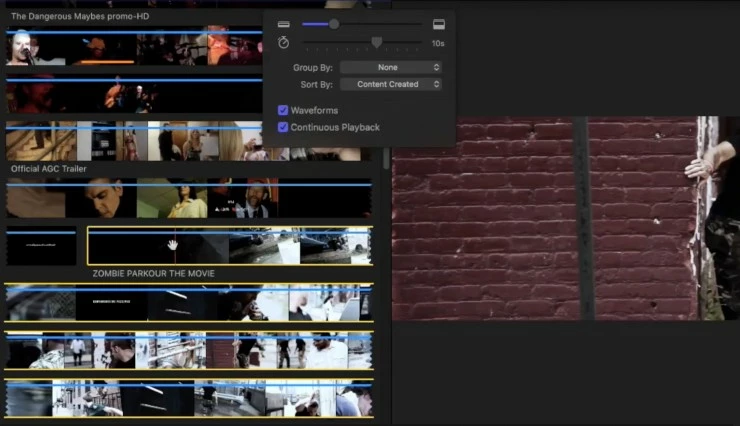Click the red skimmer line in selected clip
740x426 pixels.
pos(175,246)
